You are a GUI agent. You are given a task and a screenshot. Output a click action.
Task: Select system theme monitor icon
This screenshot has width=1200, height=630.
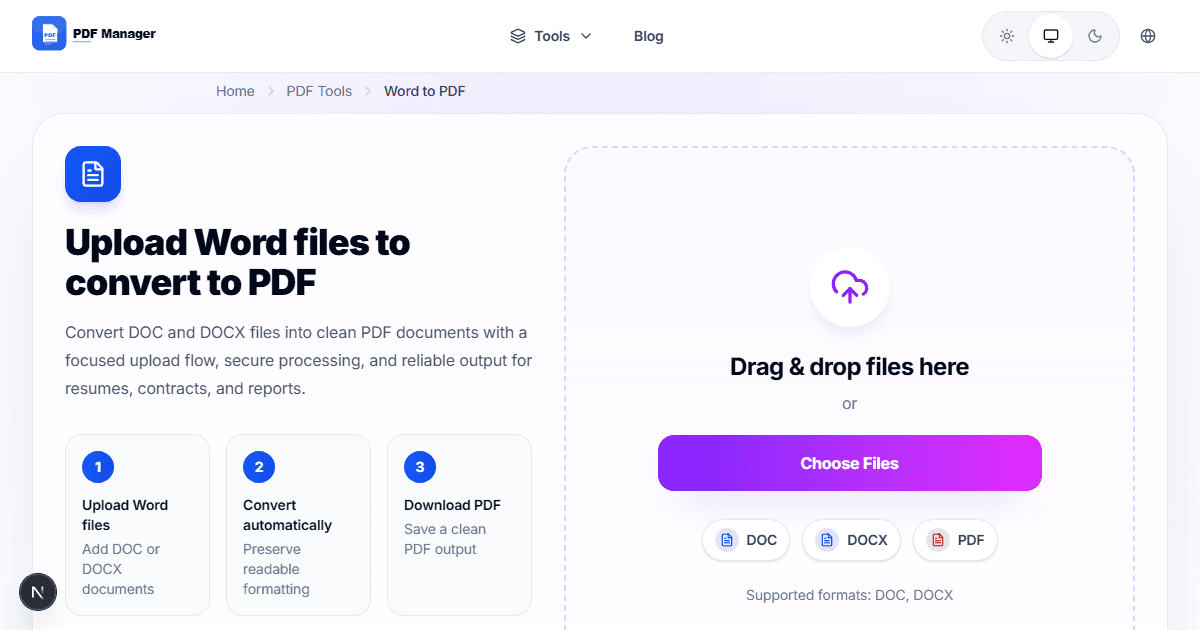pyautogui.click(x=1051, y=36)
